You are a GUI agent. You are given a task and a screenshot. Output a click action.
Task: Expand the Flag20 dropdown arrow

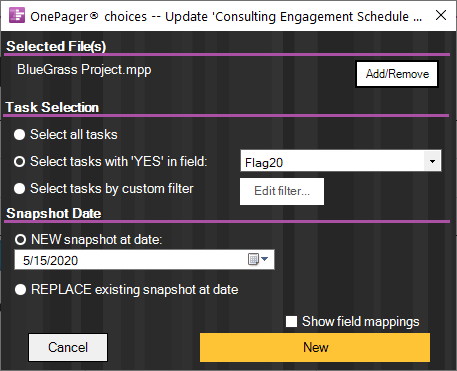click(432, 161)
